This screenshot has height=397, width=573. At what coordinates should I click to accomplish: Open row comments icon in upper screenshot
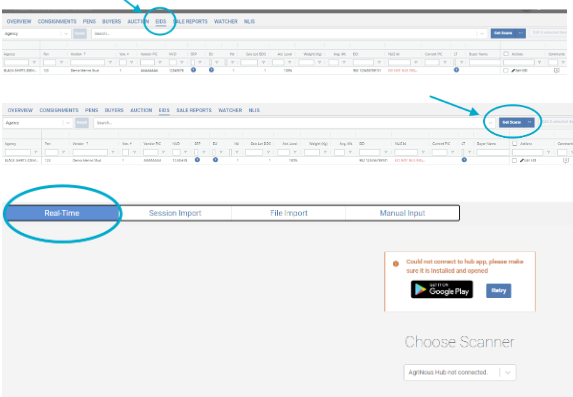tap(557, 71)
